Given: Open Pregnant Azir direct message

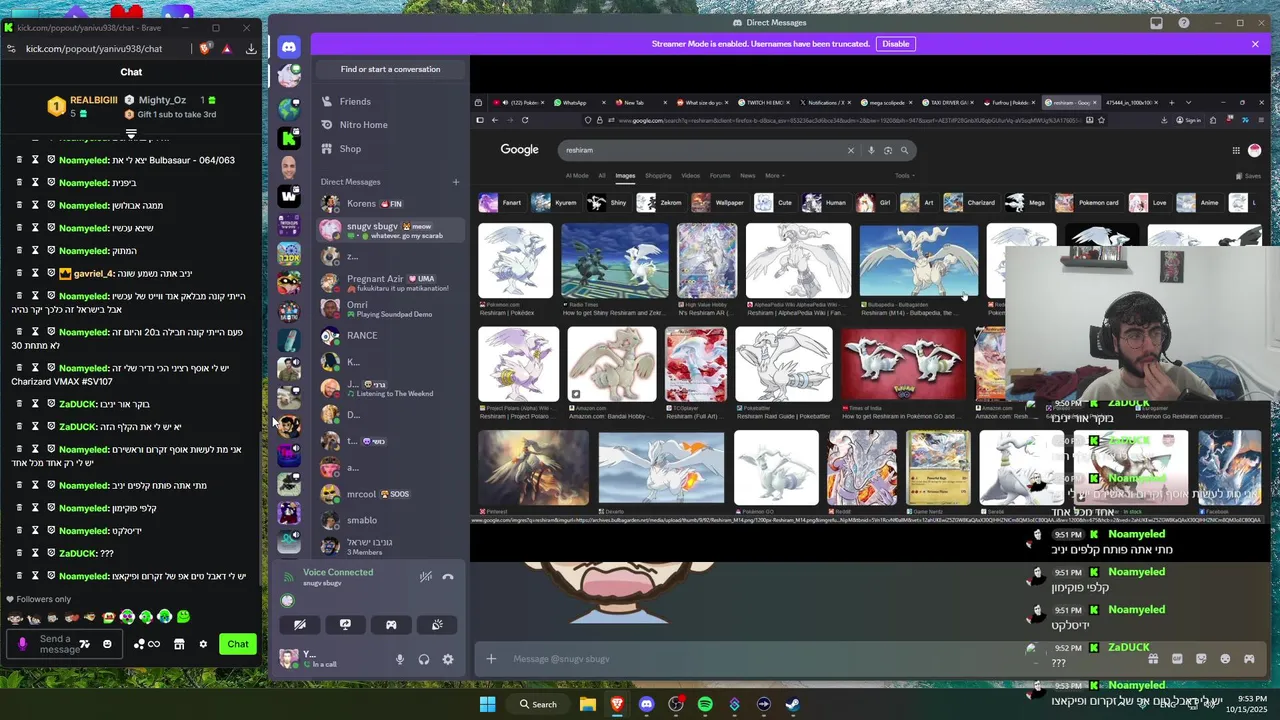Looking at the screenshot, I should pos(390,282).
